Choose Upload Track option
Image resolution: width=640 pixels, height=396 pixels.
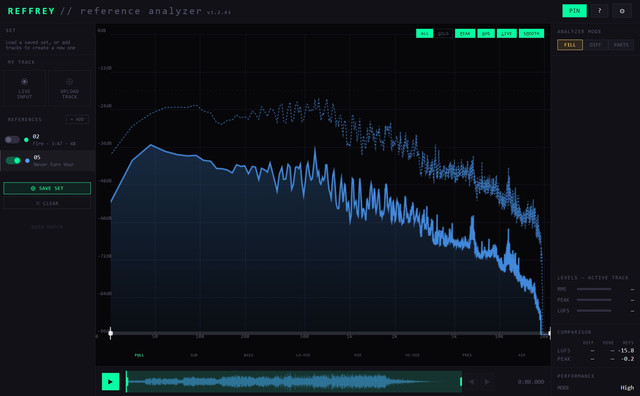pyautogui.click(x=69, y=89)
